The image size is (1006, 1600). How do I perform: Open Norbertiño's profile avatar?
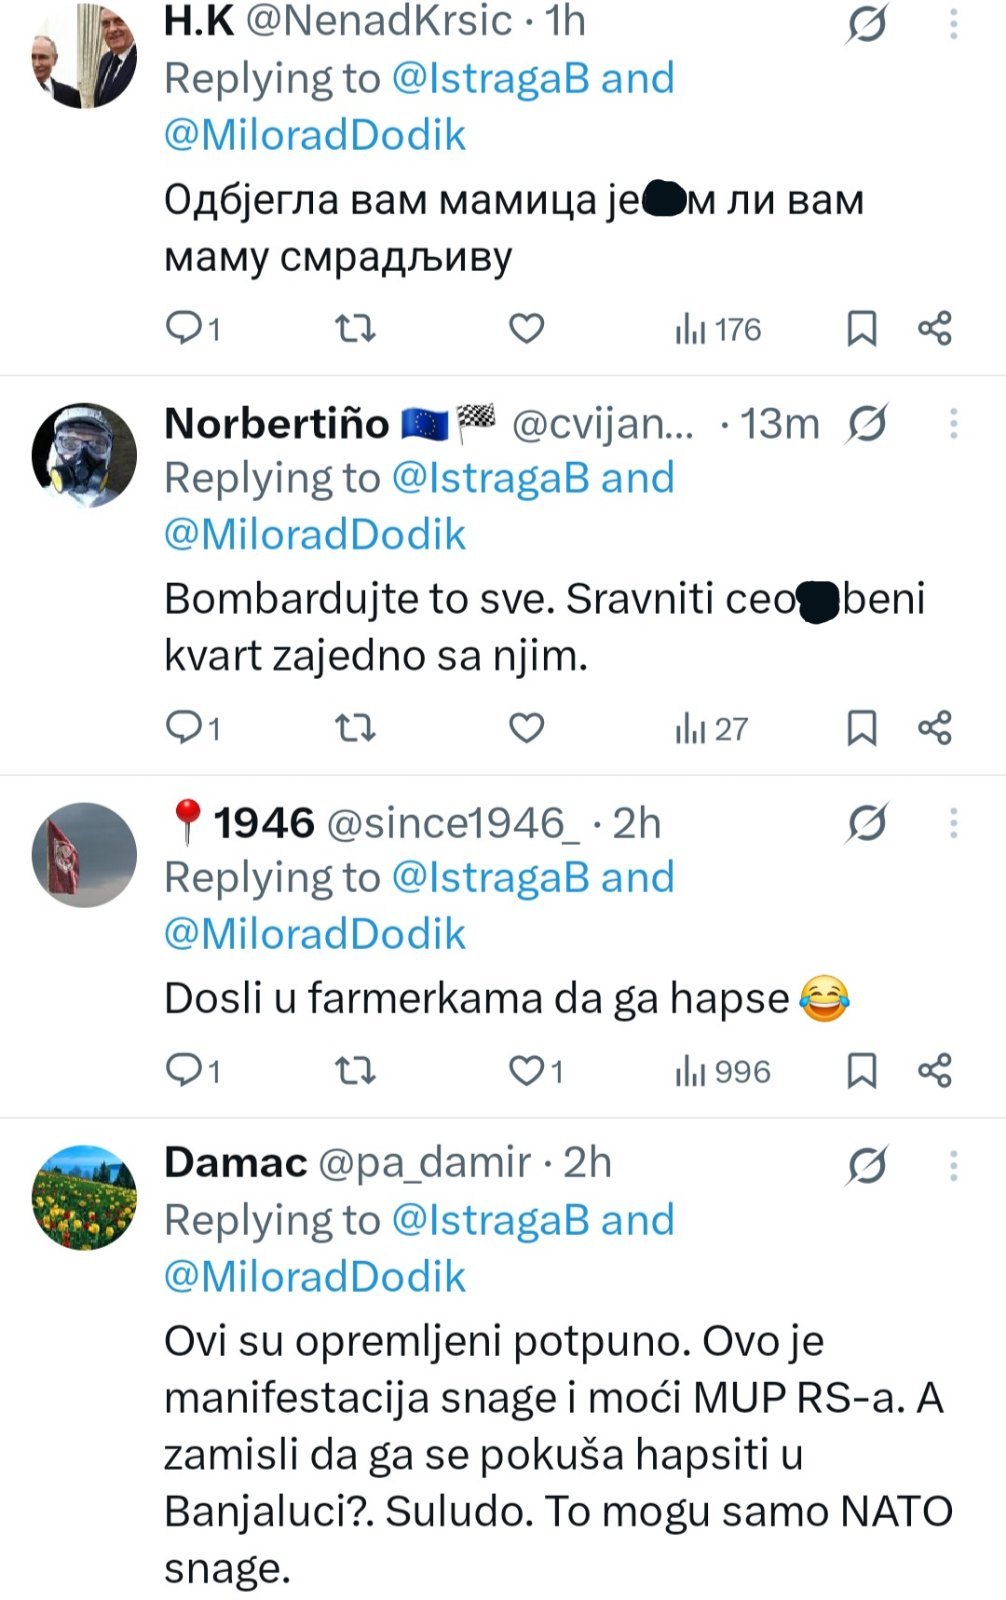(85, 455)
